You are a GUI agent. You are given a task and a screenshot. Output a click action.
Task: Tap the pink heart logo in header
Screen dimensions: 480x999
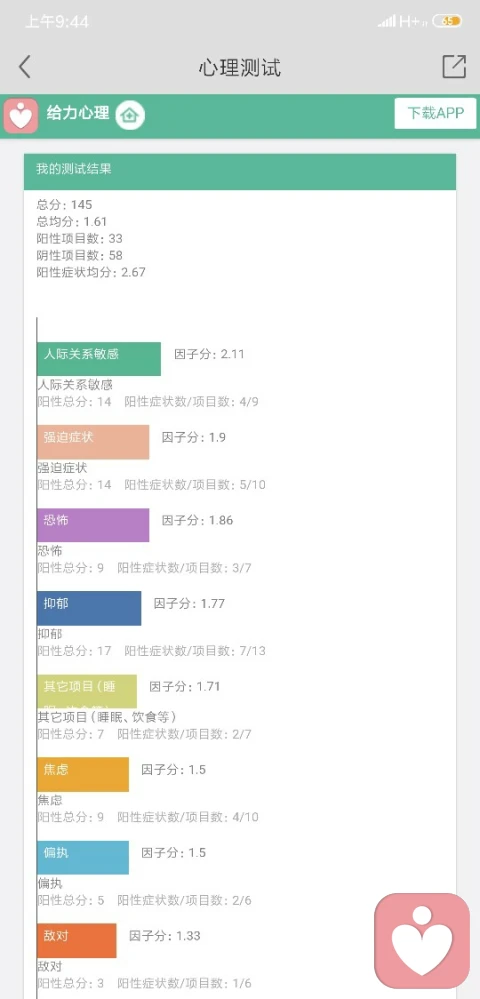click(x=21, y=115)
